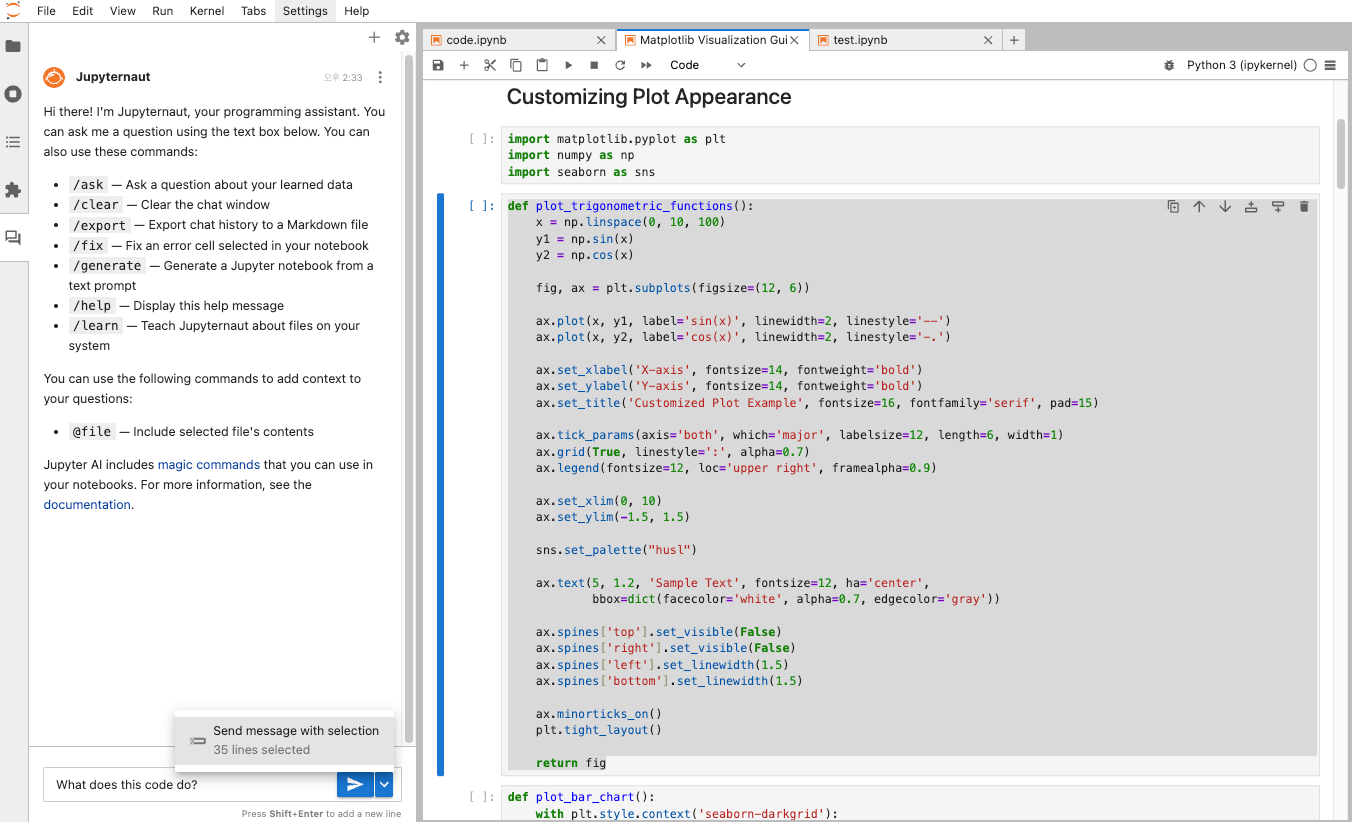Screen dimensions: 1352x822
Task: Delete the plot_trigonometric_functions cell
Action: coord(1303,205)
